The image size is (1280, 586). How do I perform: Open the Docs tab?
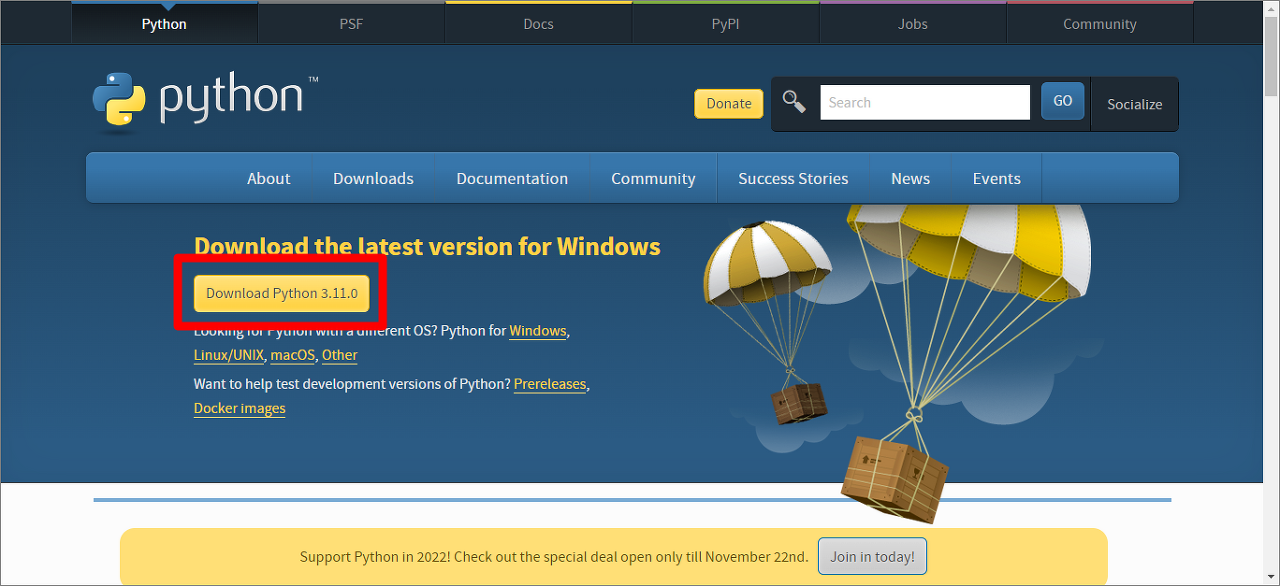click(538, 23)
